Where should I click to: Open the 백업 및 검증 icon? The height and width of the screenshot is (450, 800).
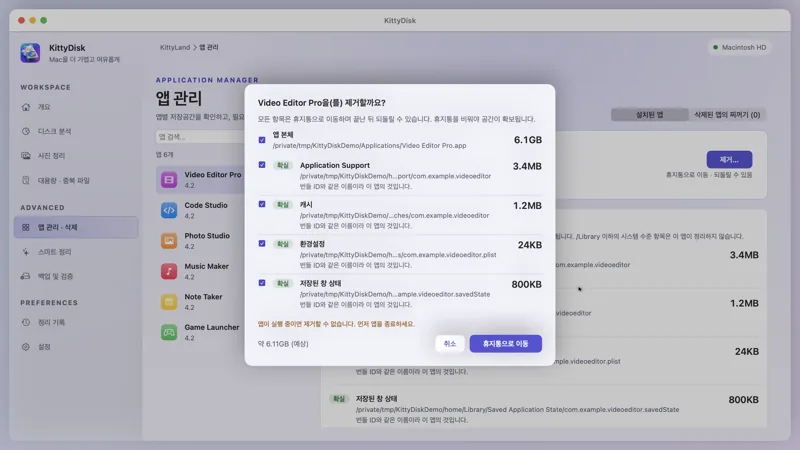pyautogui.click(x=26, y=277)
